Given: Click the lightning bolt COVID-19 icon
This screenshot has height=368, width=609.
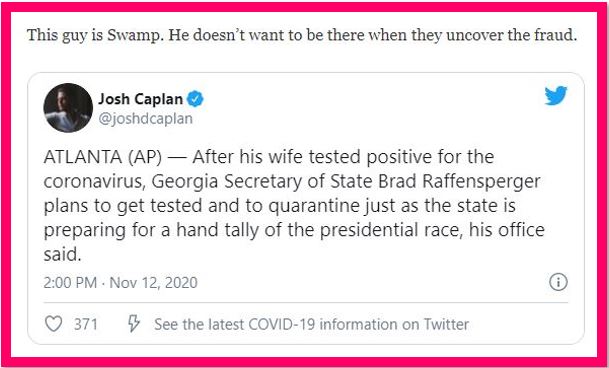Looking at the screenshot, I should point(134,324).
